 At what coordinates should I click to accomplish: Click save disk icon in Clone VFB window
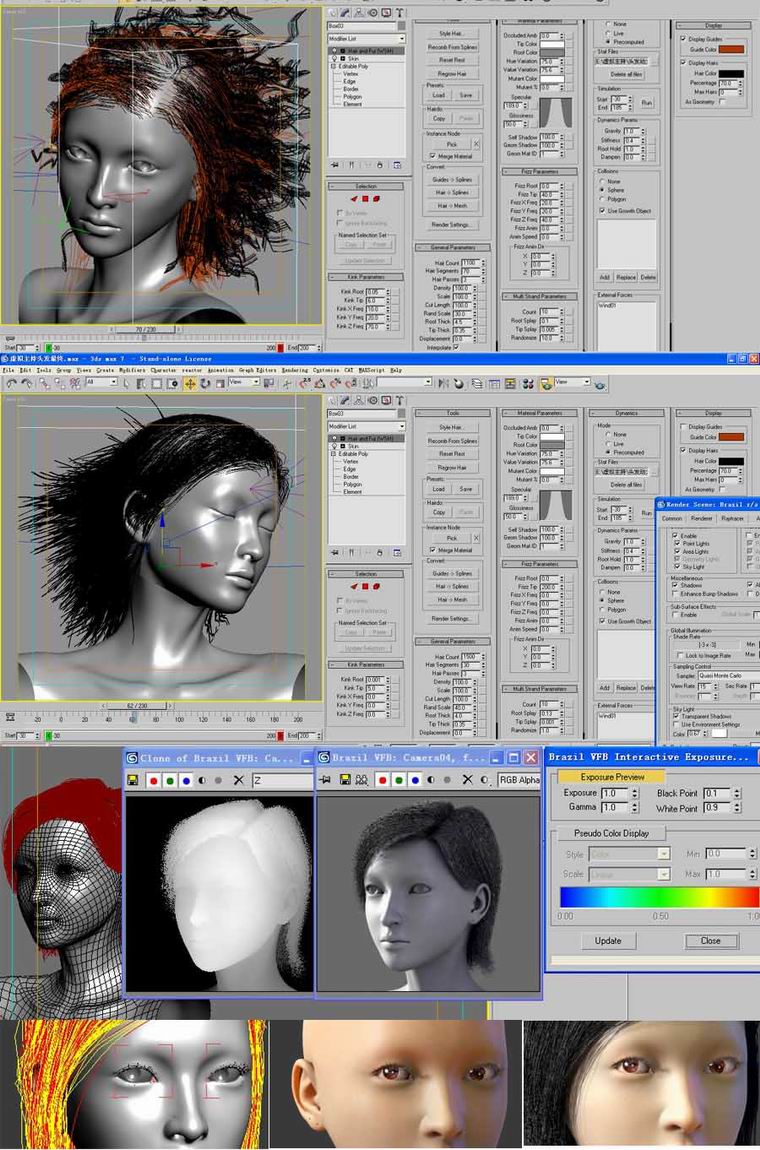132,780
